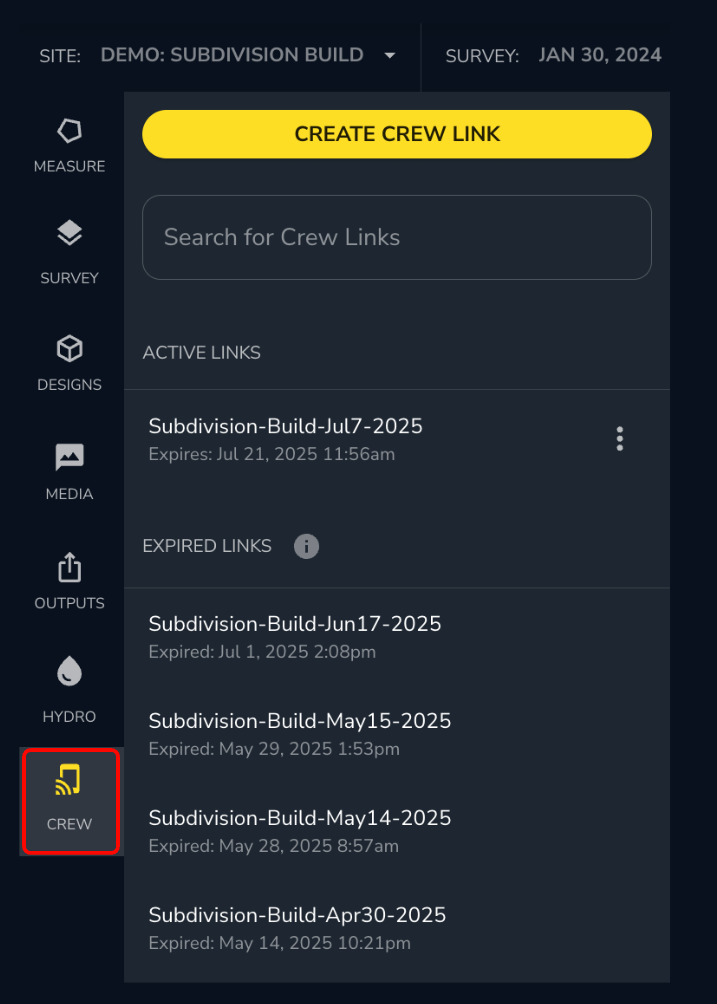Show info about Expired Links
Viewport: 717px width, 1004px height.
[x=306, y=546]
